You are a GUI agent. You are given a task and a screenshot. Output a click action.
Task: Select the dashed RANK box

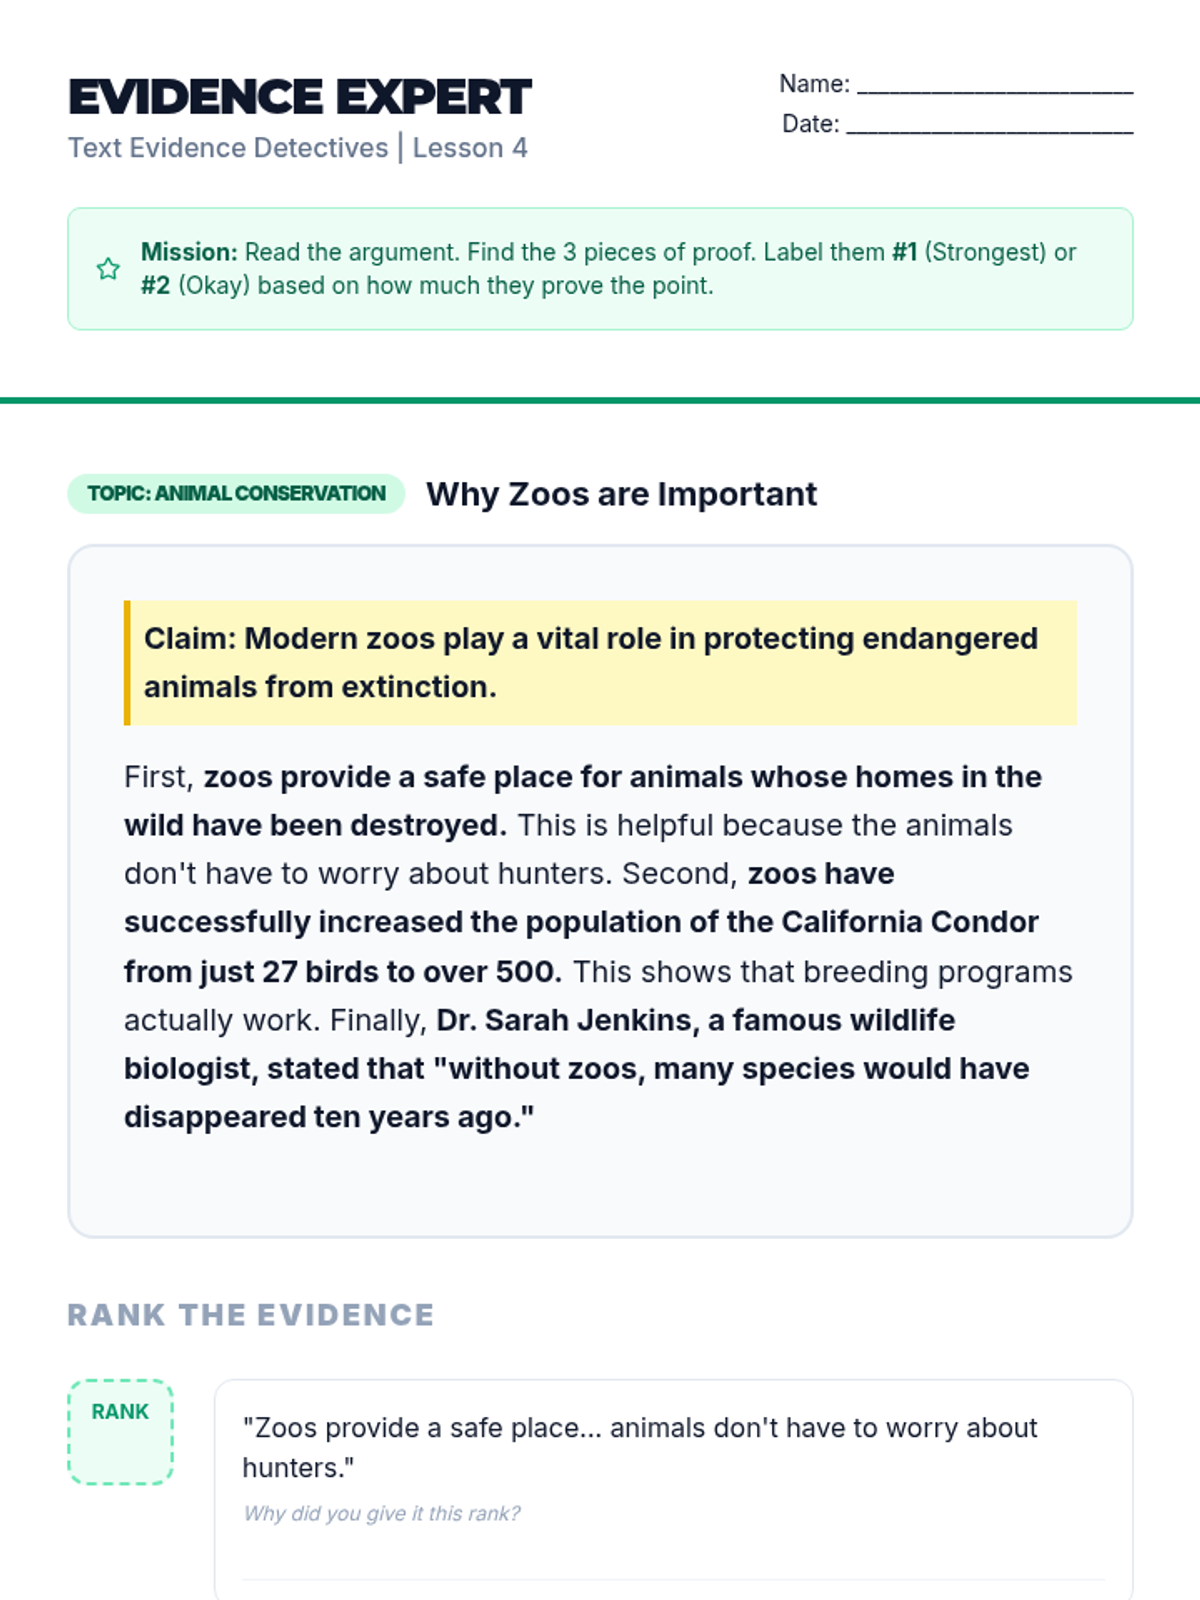121,1432
